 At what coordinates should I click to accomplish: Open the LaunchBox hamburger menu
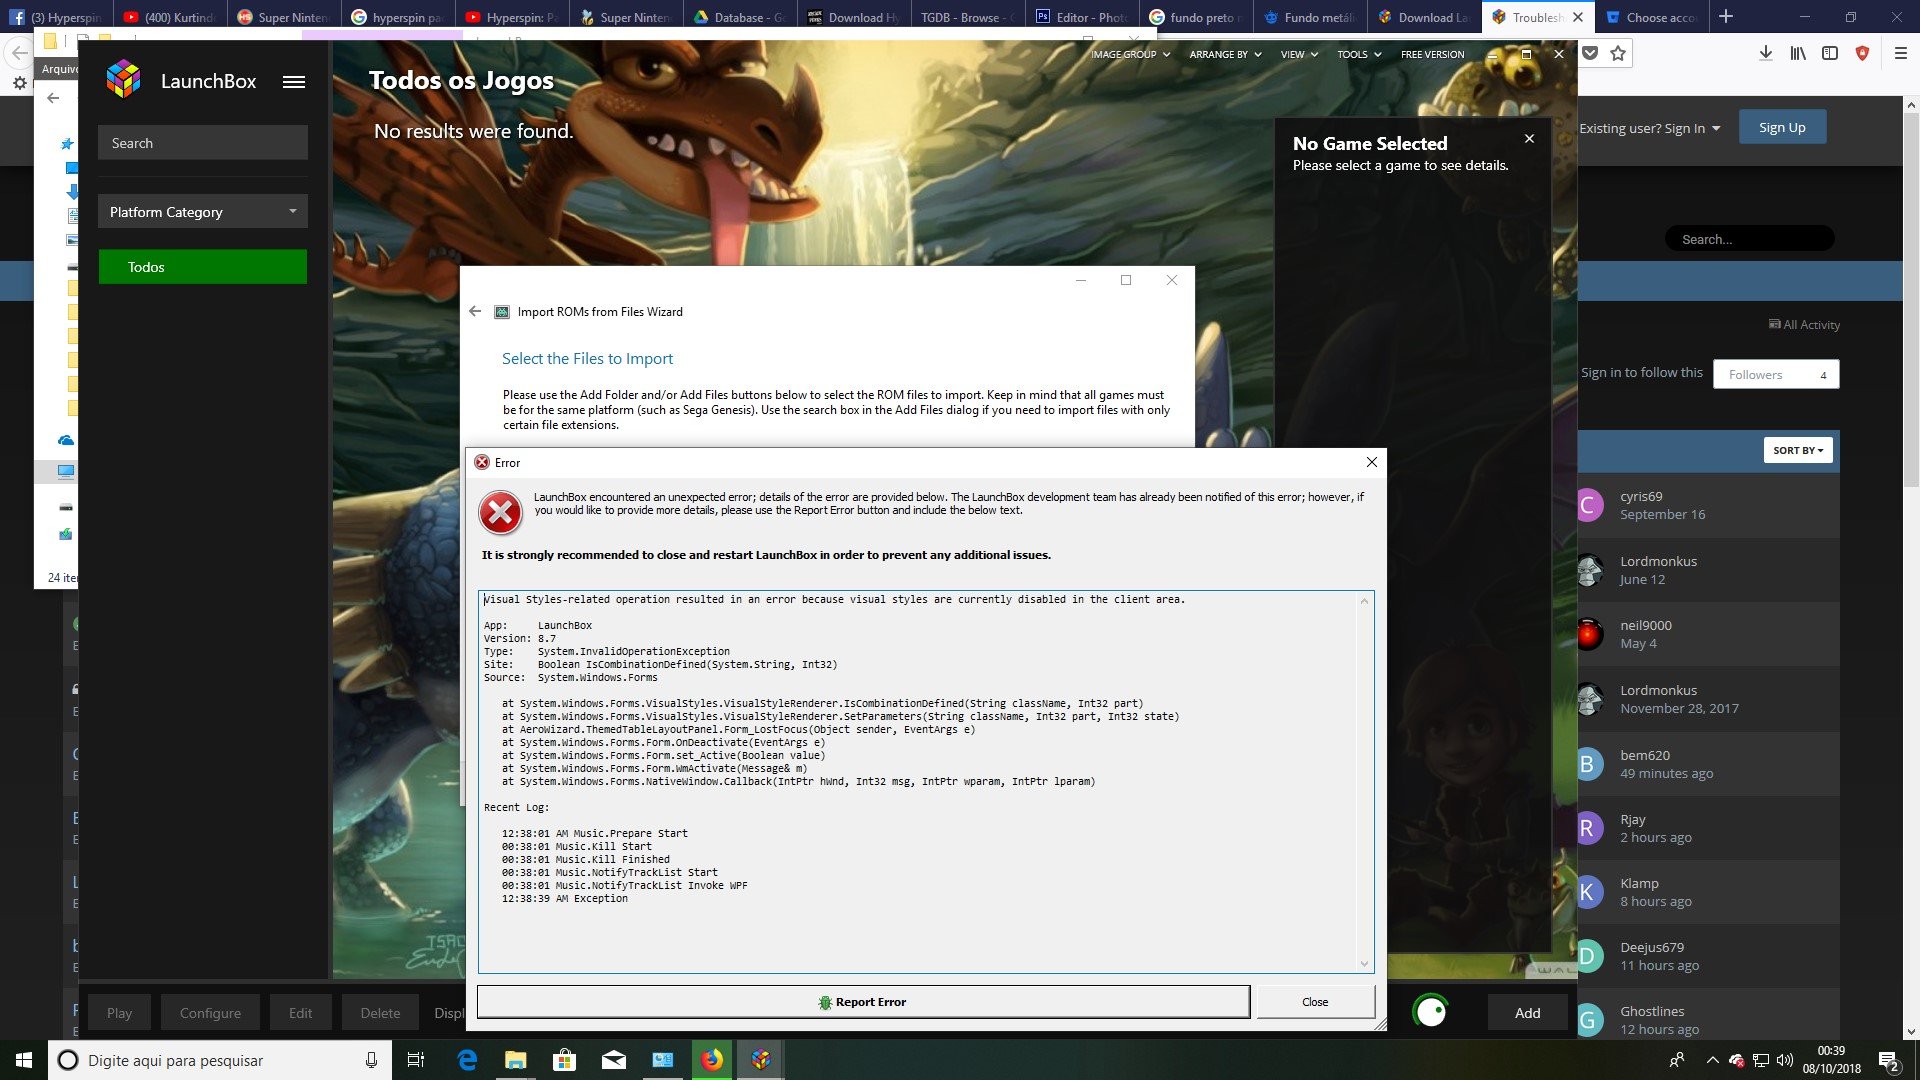(293, 82)
